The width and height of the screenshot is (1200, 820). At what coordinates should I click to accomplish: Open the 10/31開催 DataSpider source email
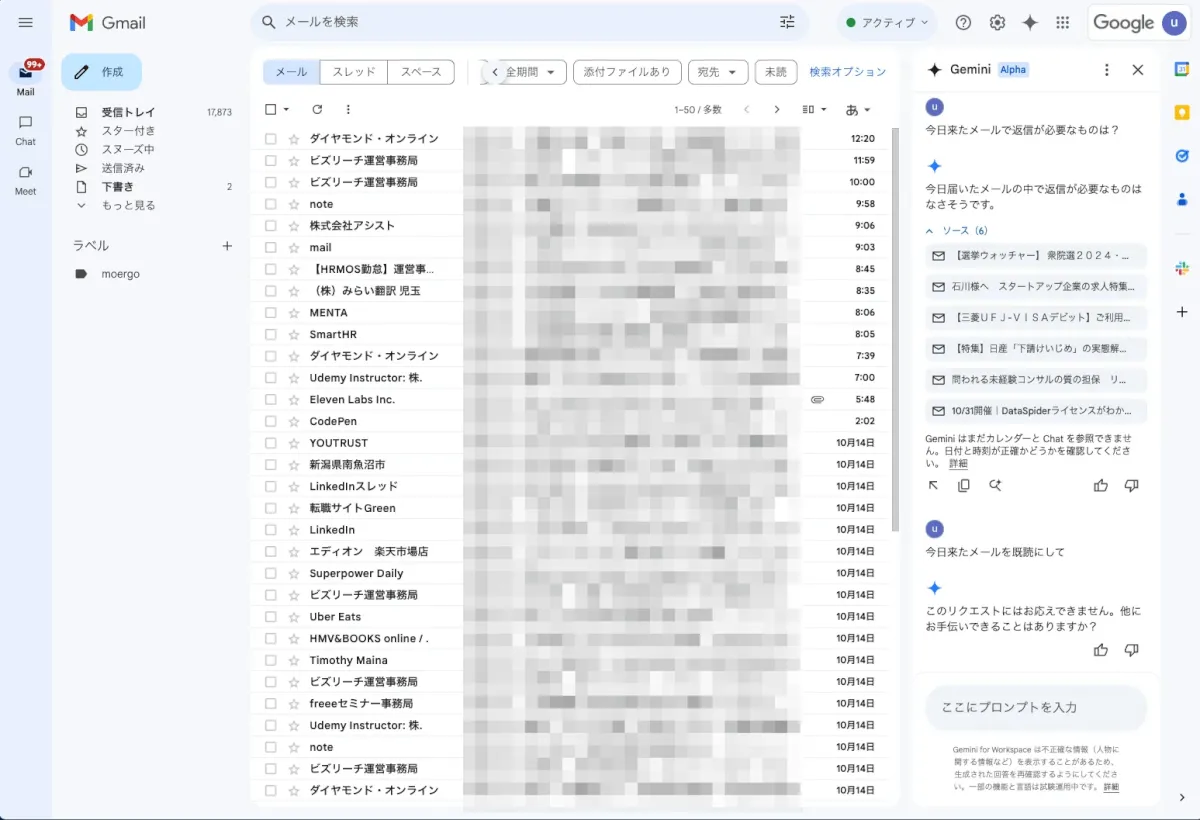[x=1035, y=411]
